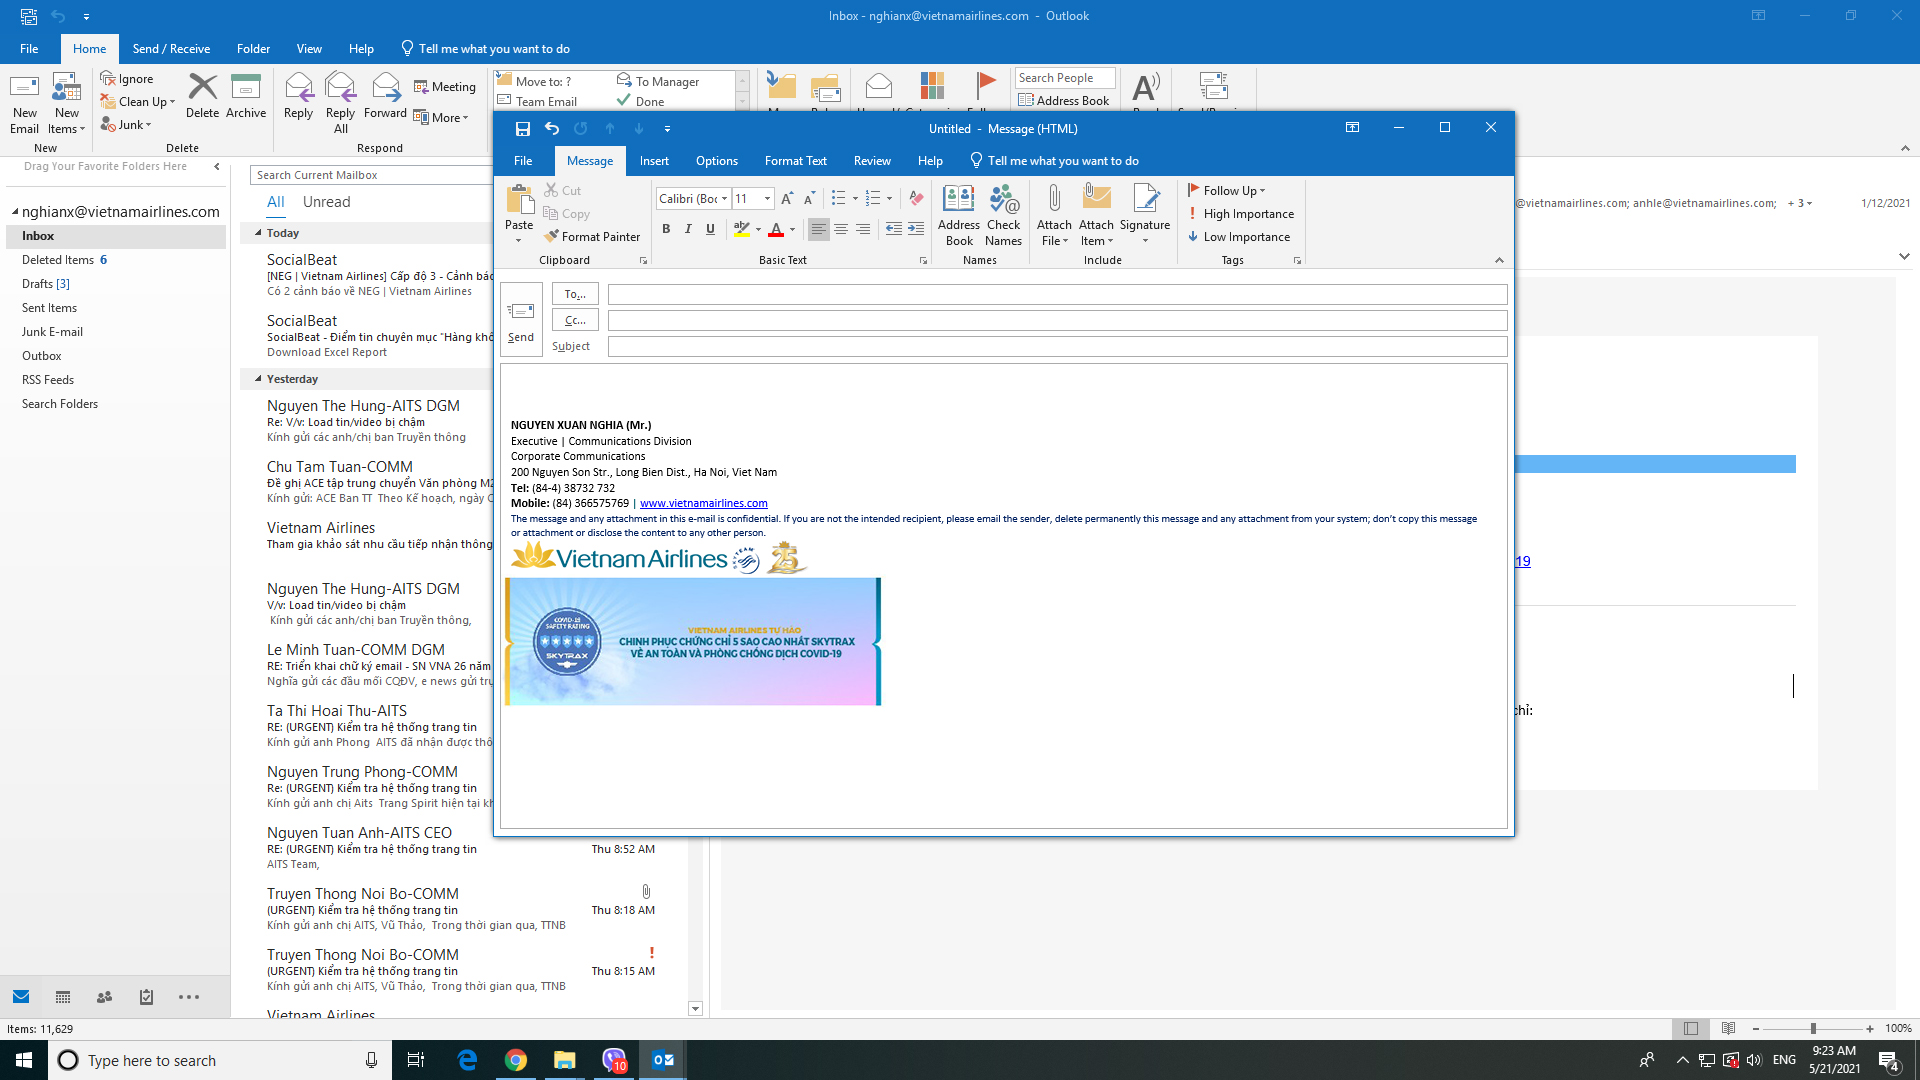The height and width of the screenshot is (1080, 1920).
Task: Open the Sent Items folder
Action: click(49, 308)
